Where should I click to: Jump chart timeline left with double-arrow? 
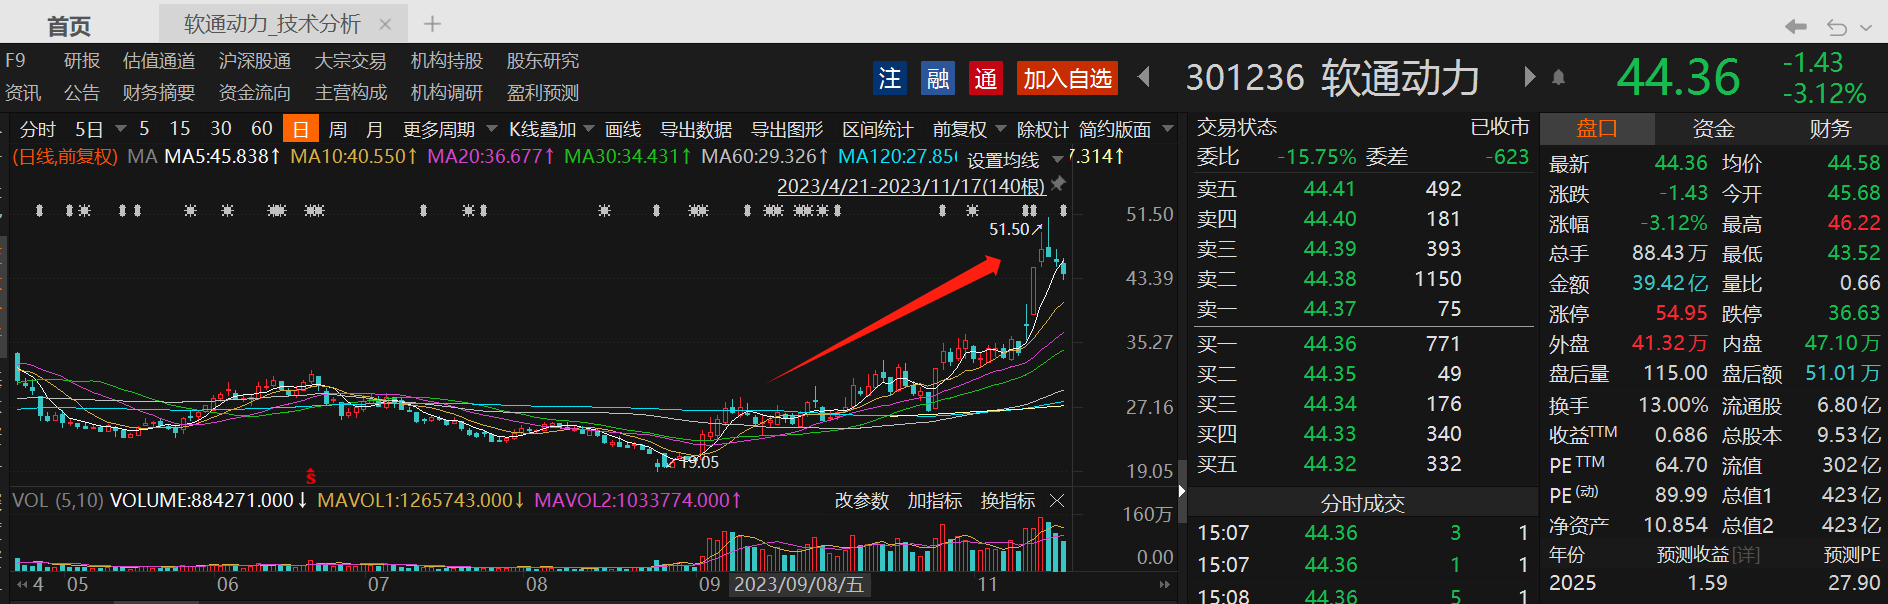[x=22, y=584]
